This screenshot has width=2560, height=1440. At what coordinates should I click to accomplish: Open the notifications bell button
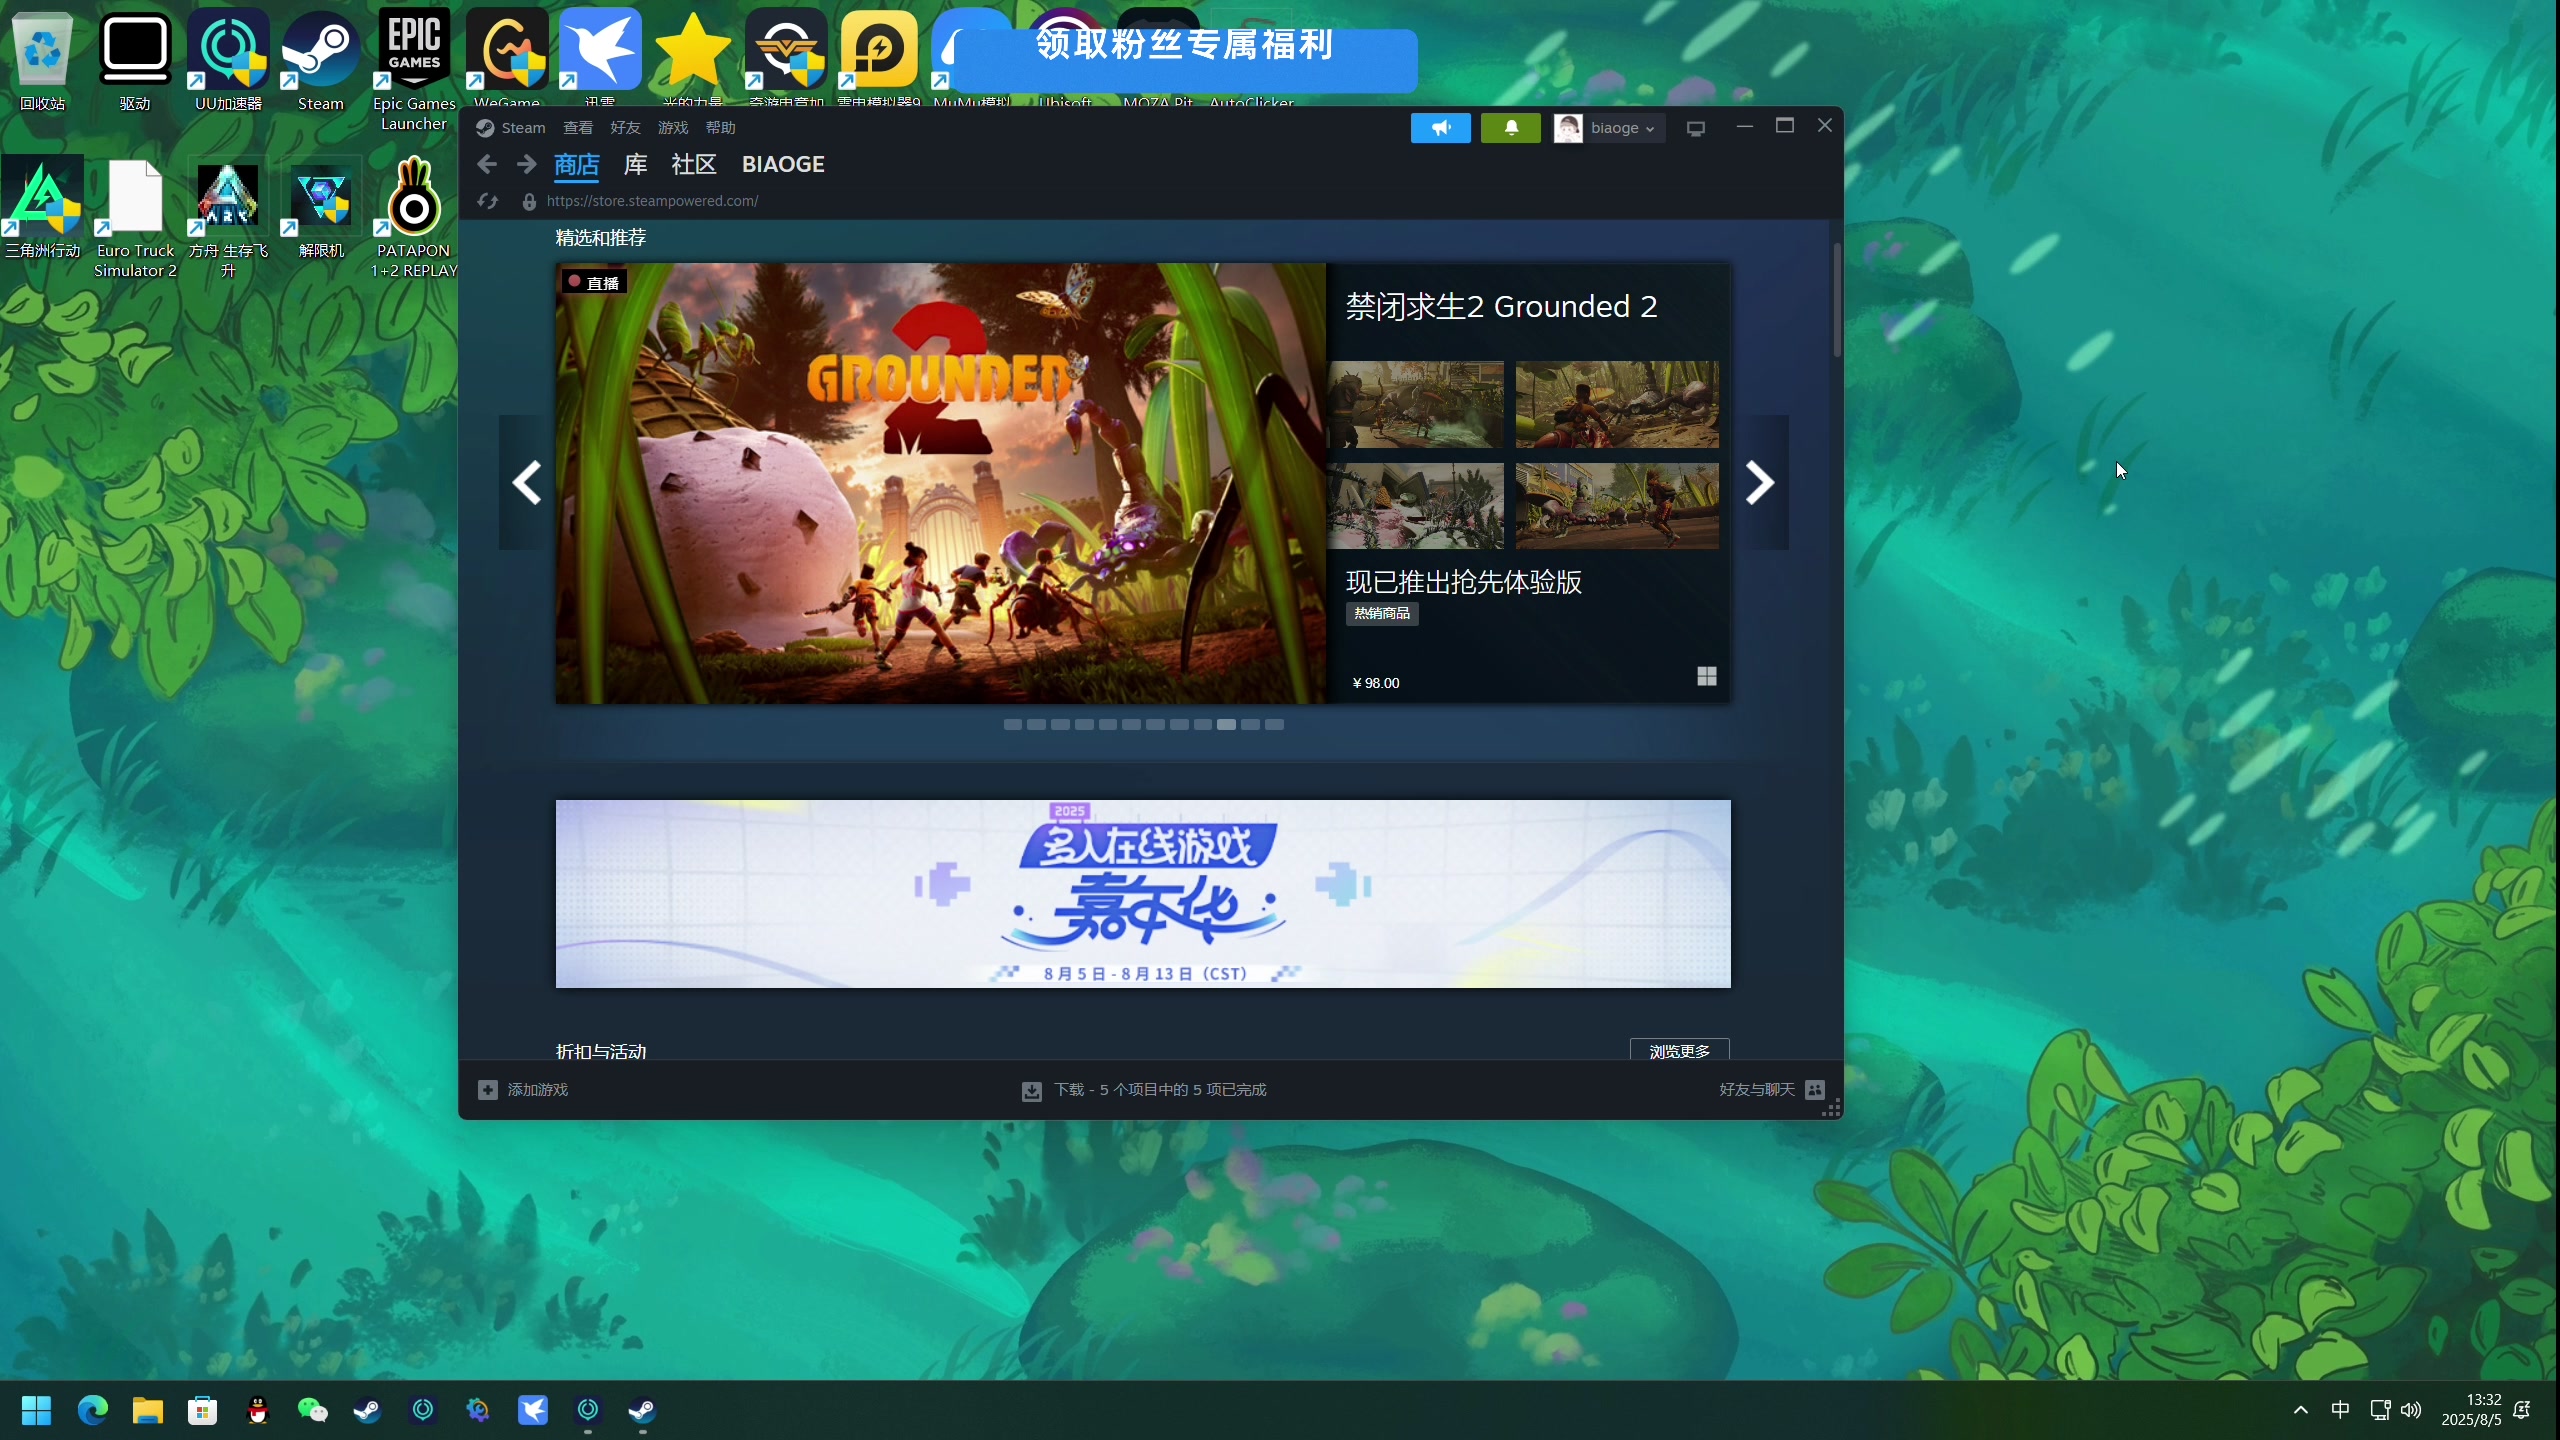click(x=1510, y=128)
